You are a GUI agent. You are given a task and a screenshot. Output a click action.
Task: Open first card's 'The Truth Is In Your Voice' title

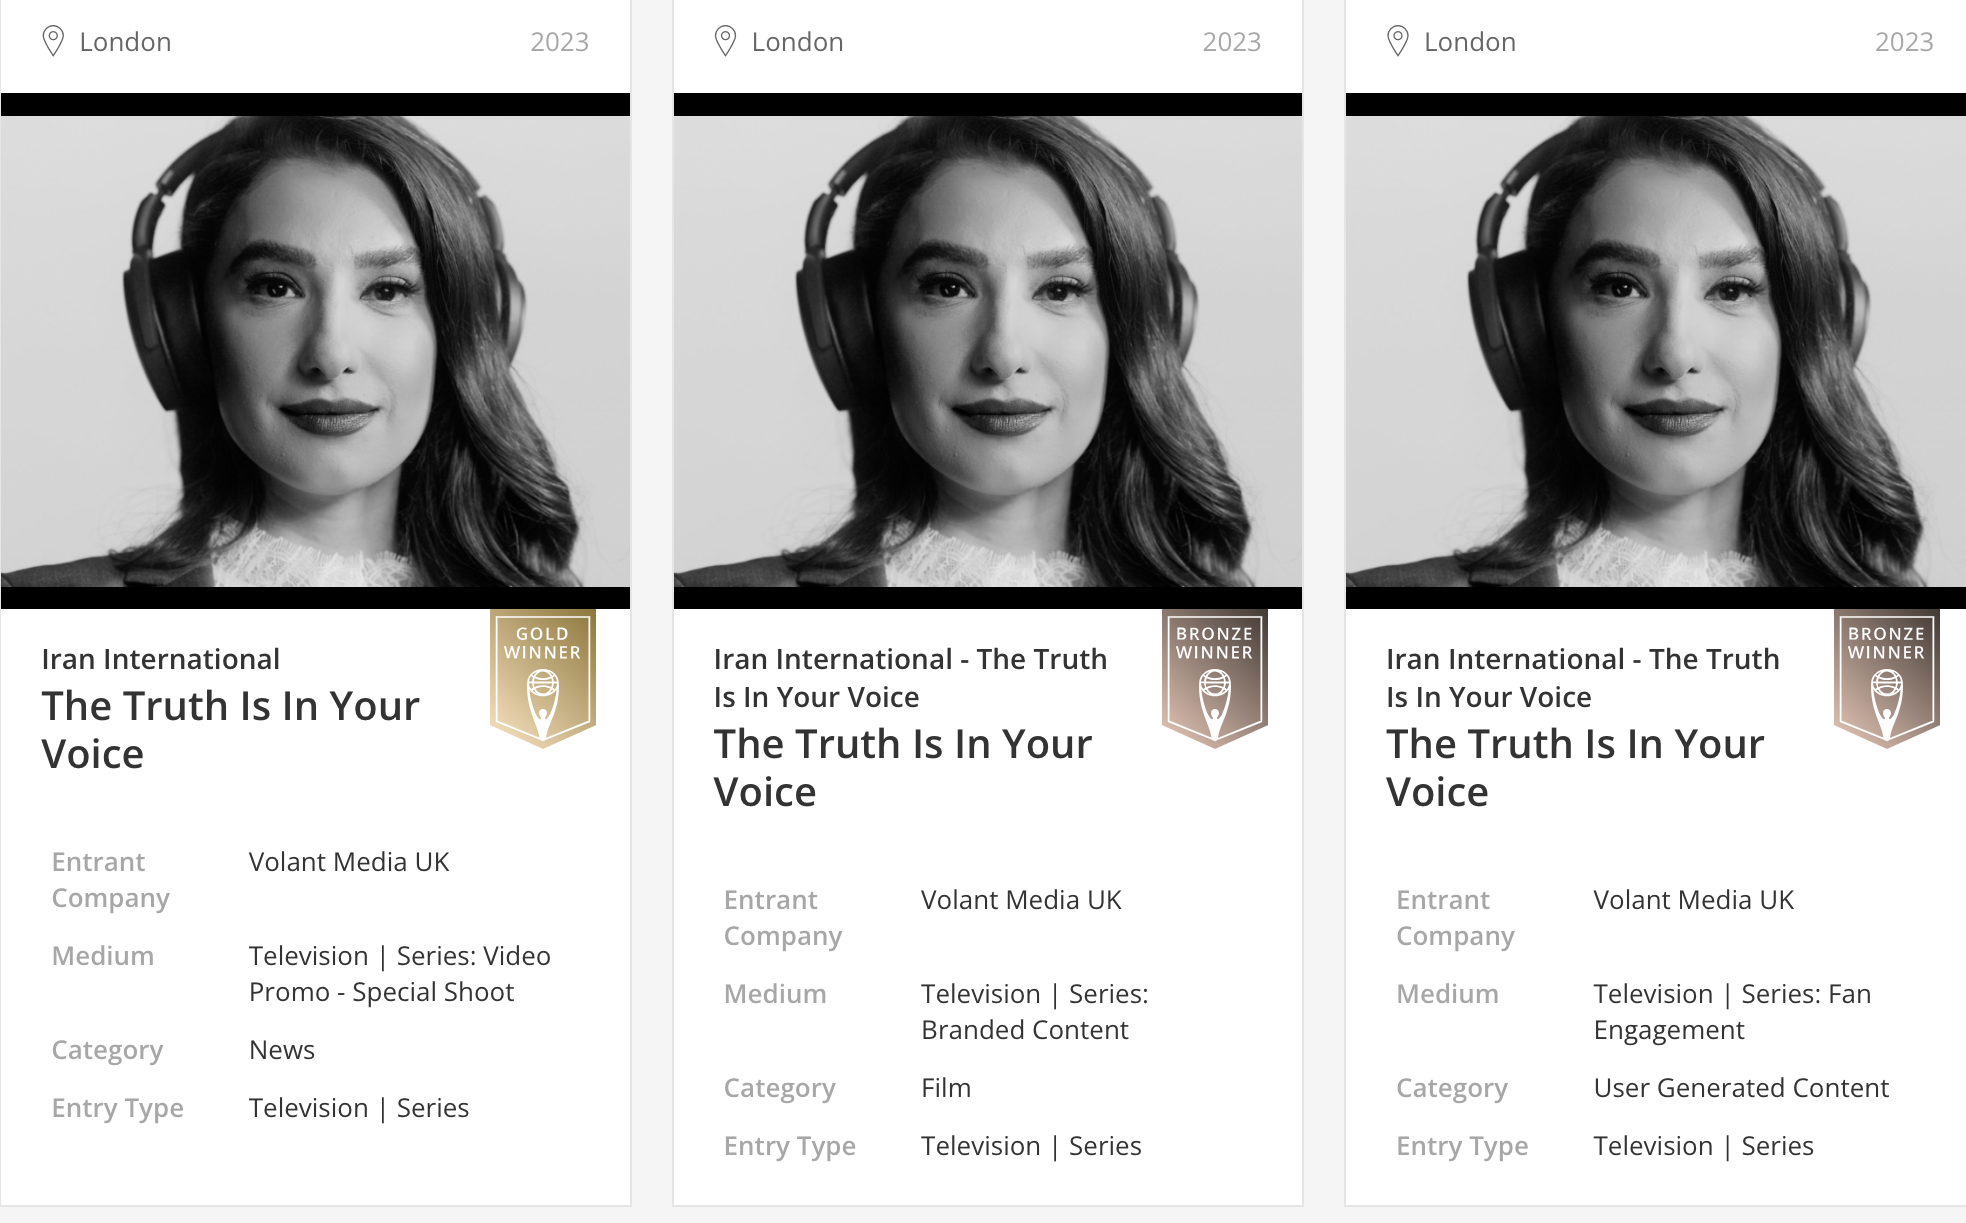point(231,729)
